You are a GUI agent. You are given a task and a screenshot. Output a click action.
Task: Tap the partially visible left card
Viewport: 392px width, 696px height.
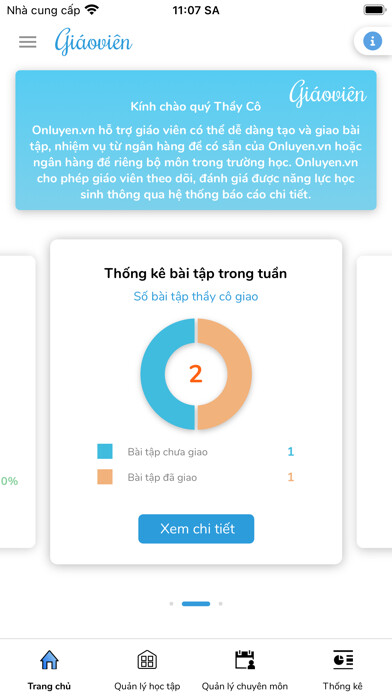pyautogui.click(x=17, y=402)
